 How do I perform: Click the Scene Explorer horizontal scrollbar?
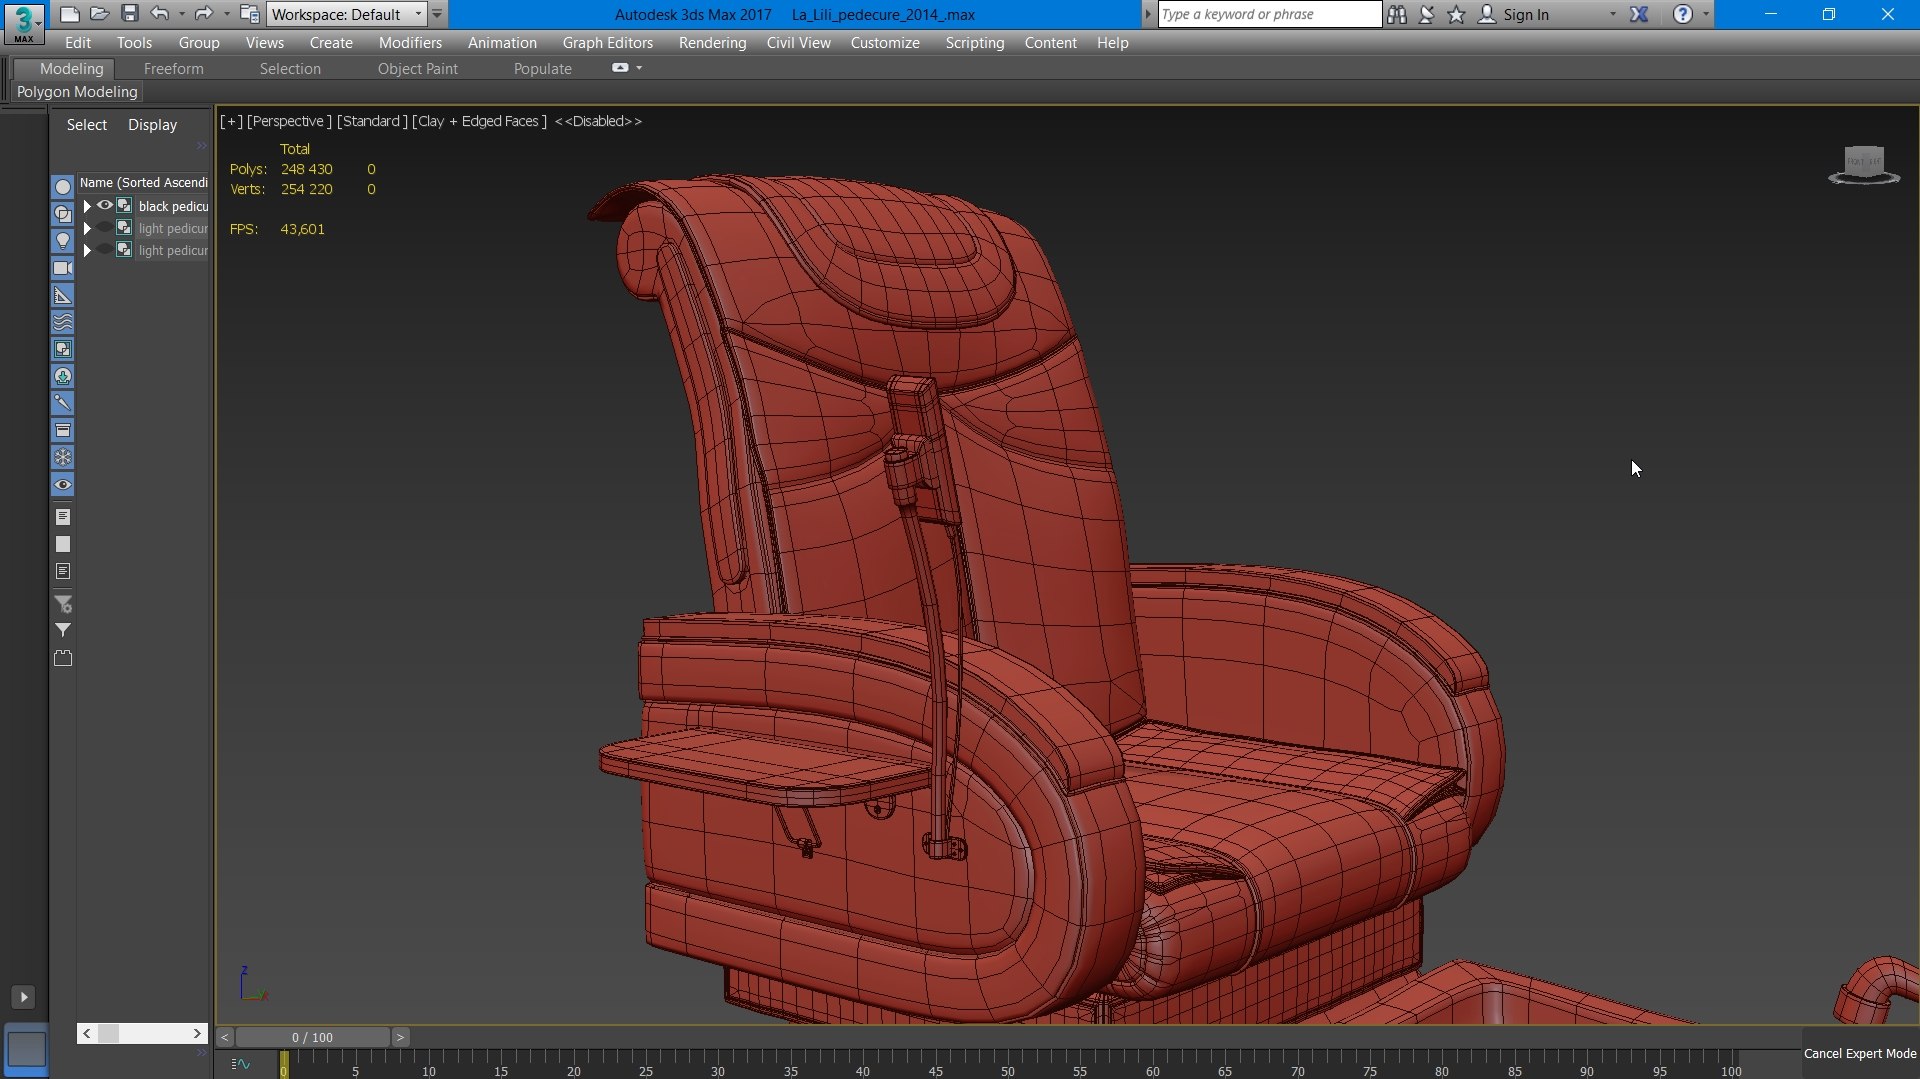pyautogui.click(x=142, y=1033)
